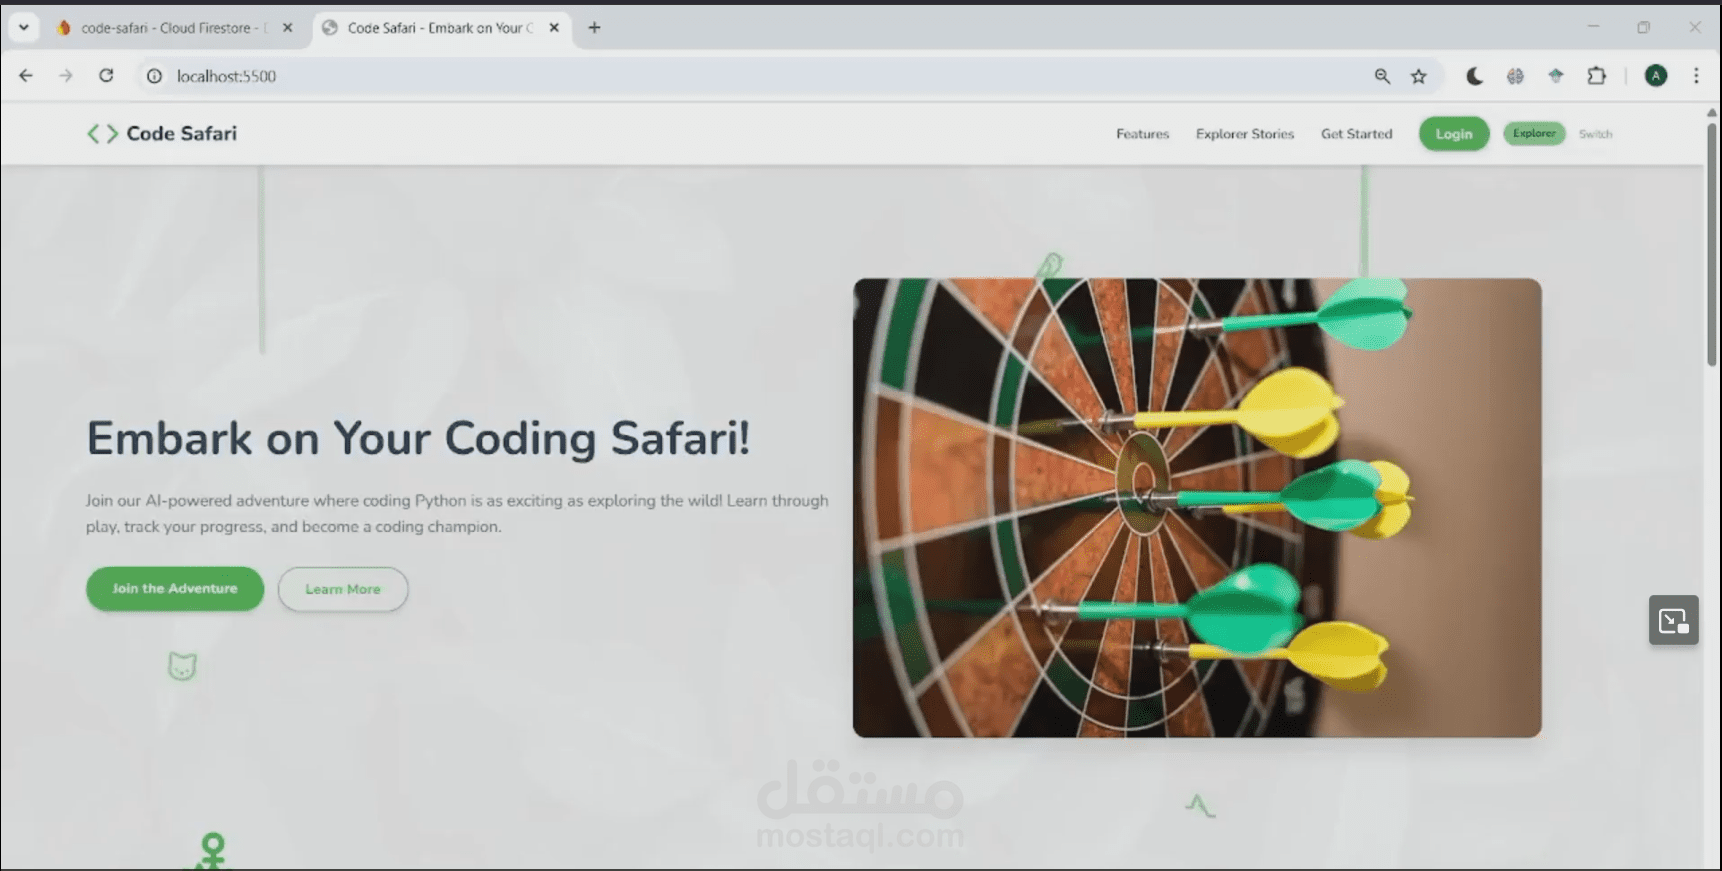Click the heading Embark on Your Coding Safari!
The image size is (1722, 871).
coord(418,439)
